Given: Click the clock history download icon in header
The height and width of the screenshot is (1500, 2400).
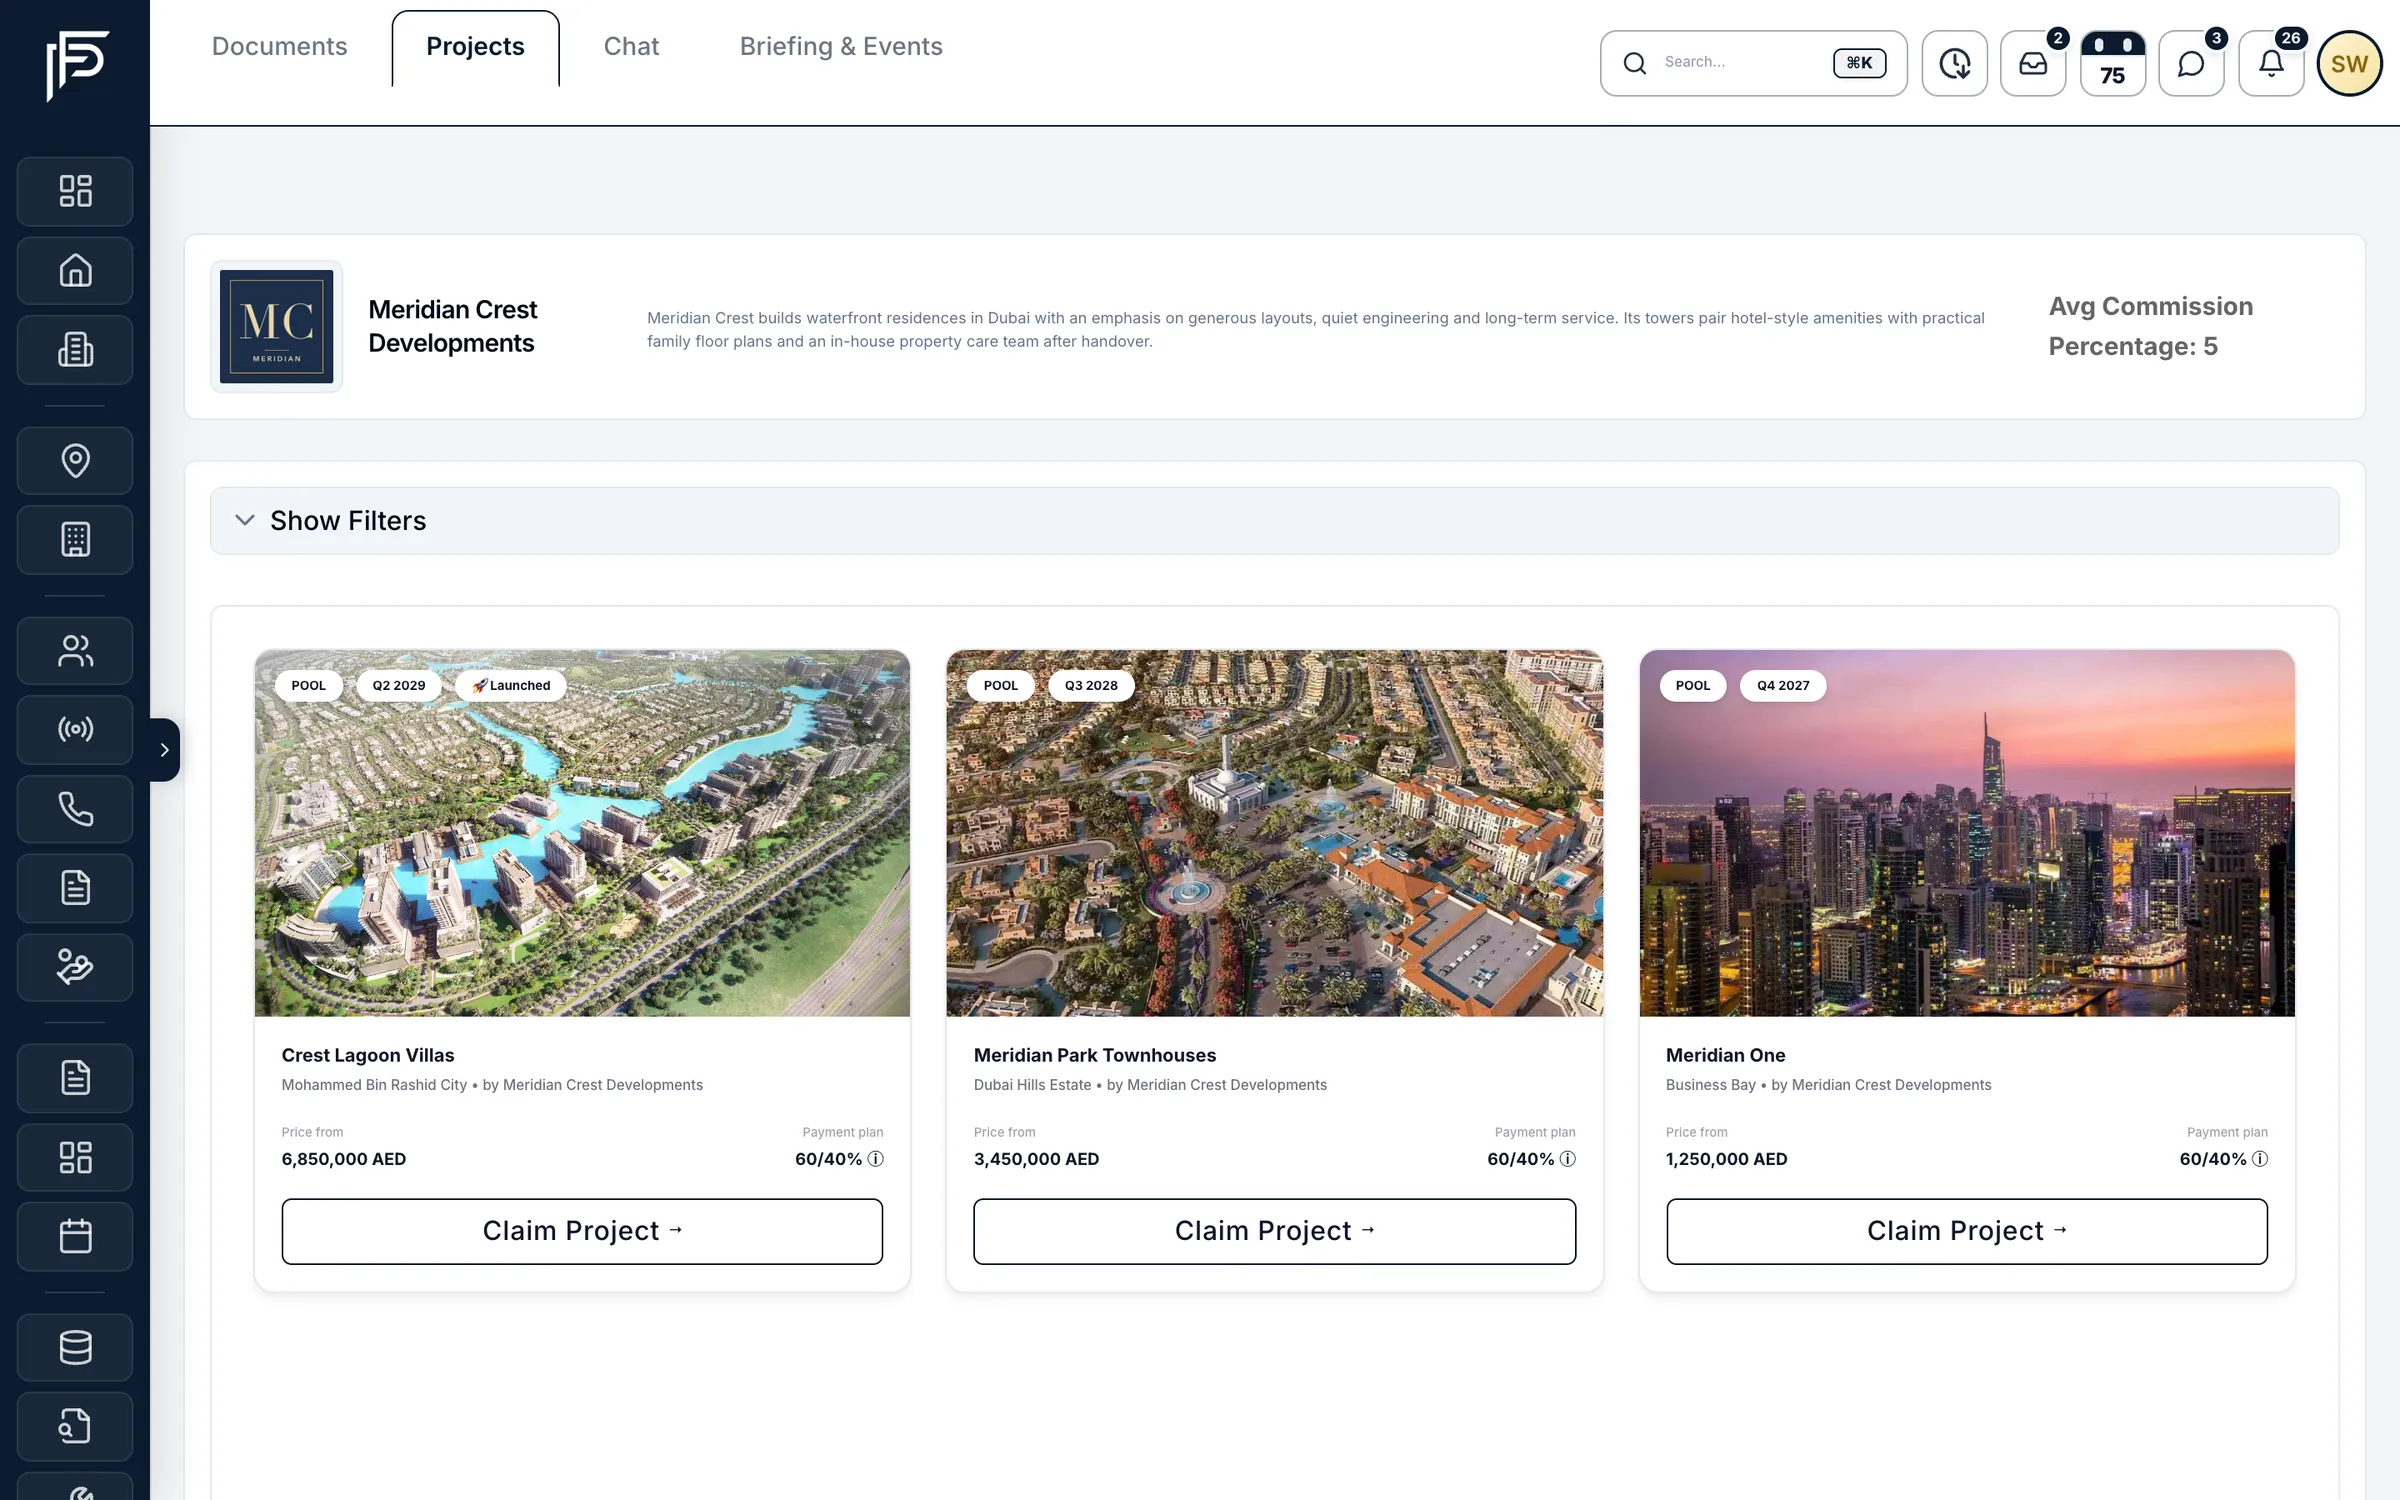Looking at the screenshot, I should pos(1954,63).
